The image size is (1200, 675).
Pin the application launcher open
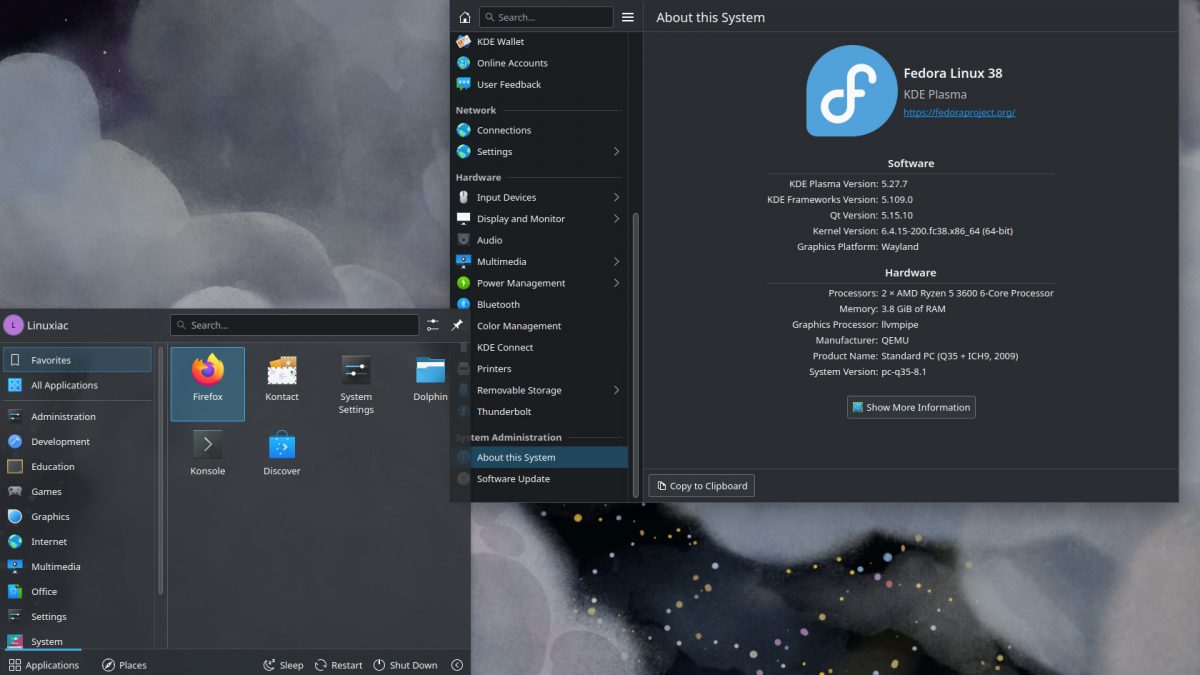457,325
